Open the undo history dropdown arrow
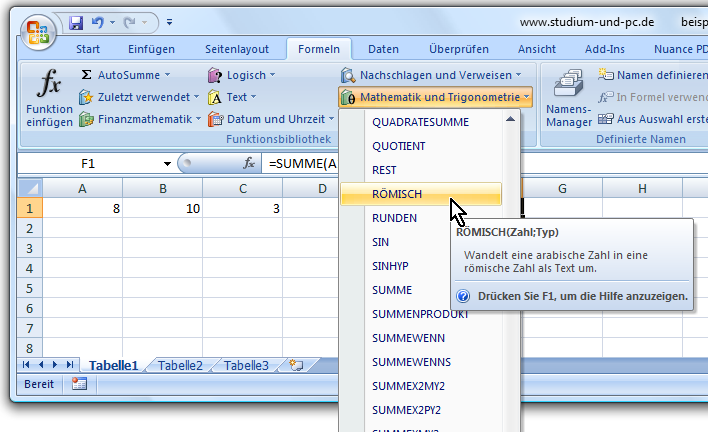This screenshot has width=708, height=432. pyautogui.click(x=112, y=22)
